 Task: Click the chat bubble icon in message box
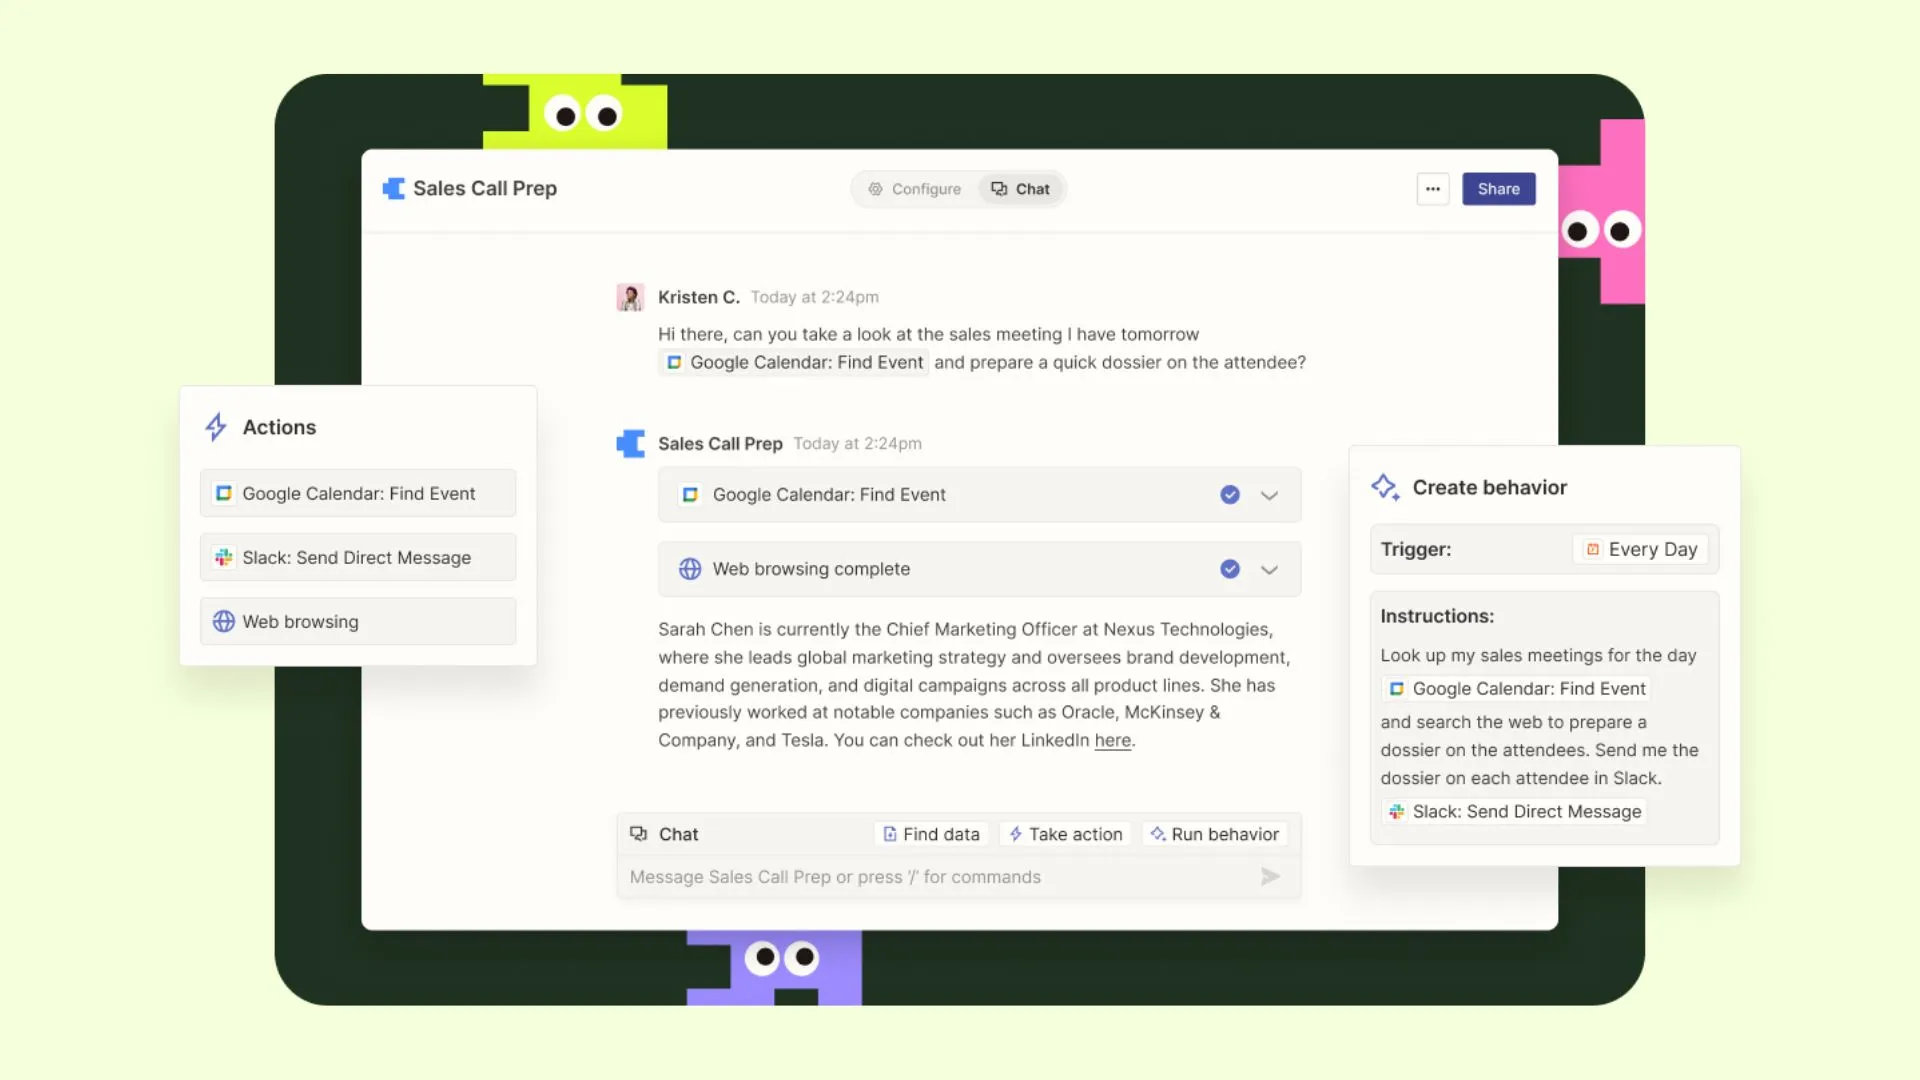(638, 834)
